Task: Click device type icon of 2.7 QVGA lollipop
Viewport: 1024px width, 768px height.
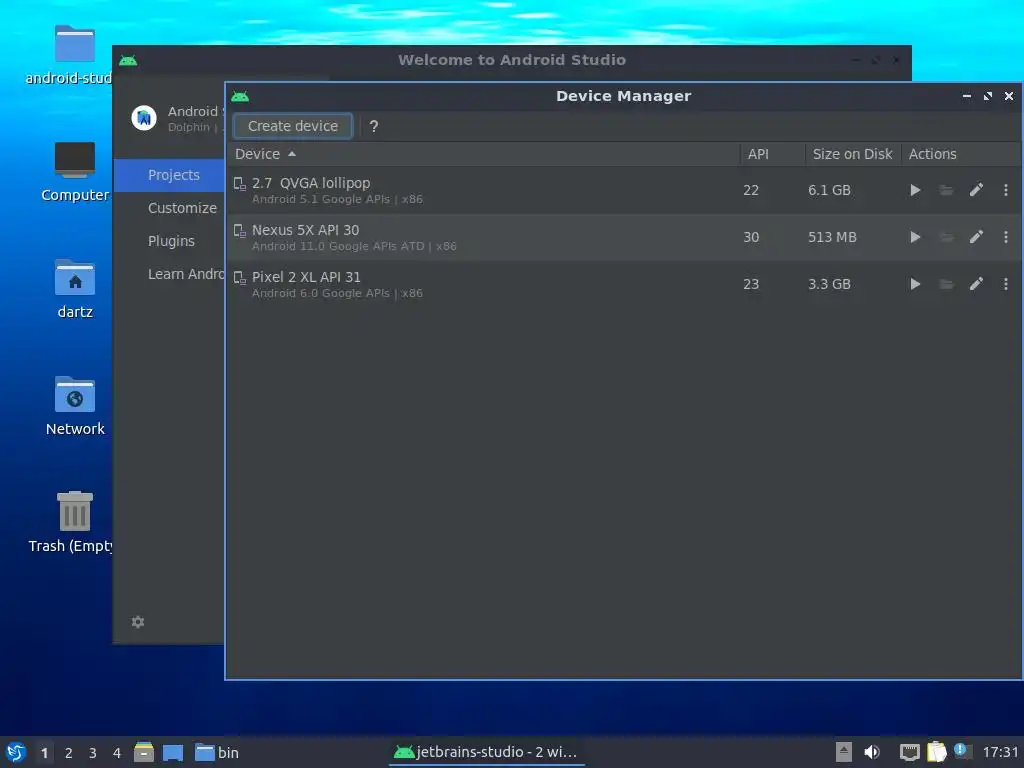Action: coord(240,184)
